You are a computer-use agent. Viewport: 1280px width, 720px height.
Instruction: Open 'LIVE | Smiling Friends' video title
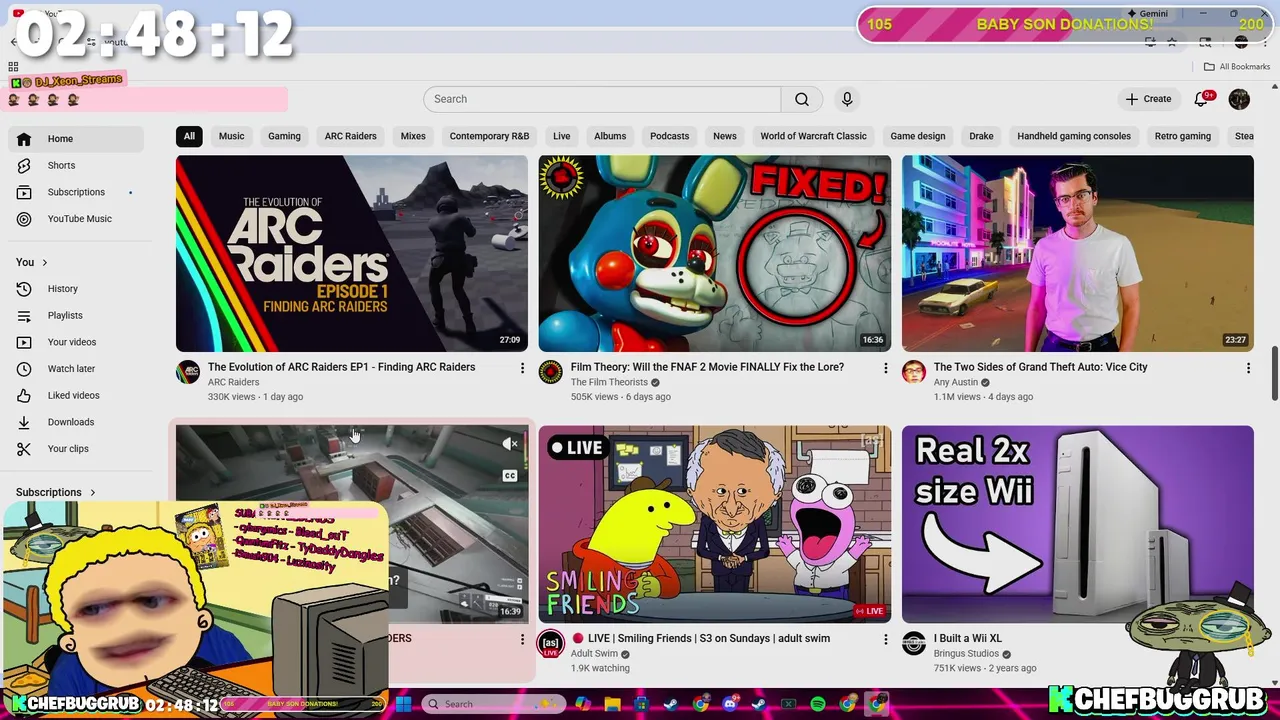[700, 638]
